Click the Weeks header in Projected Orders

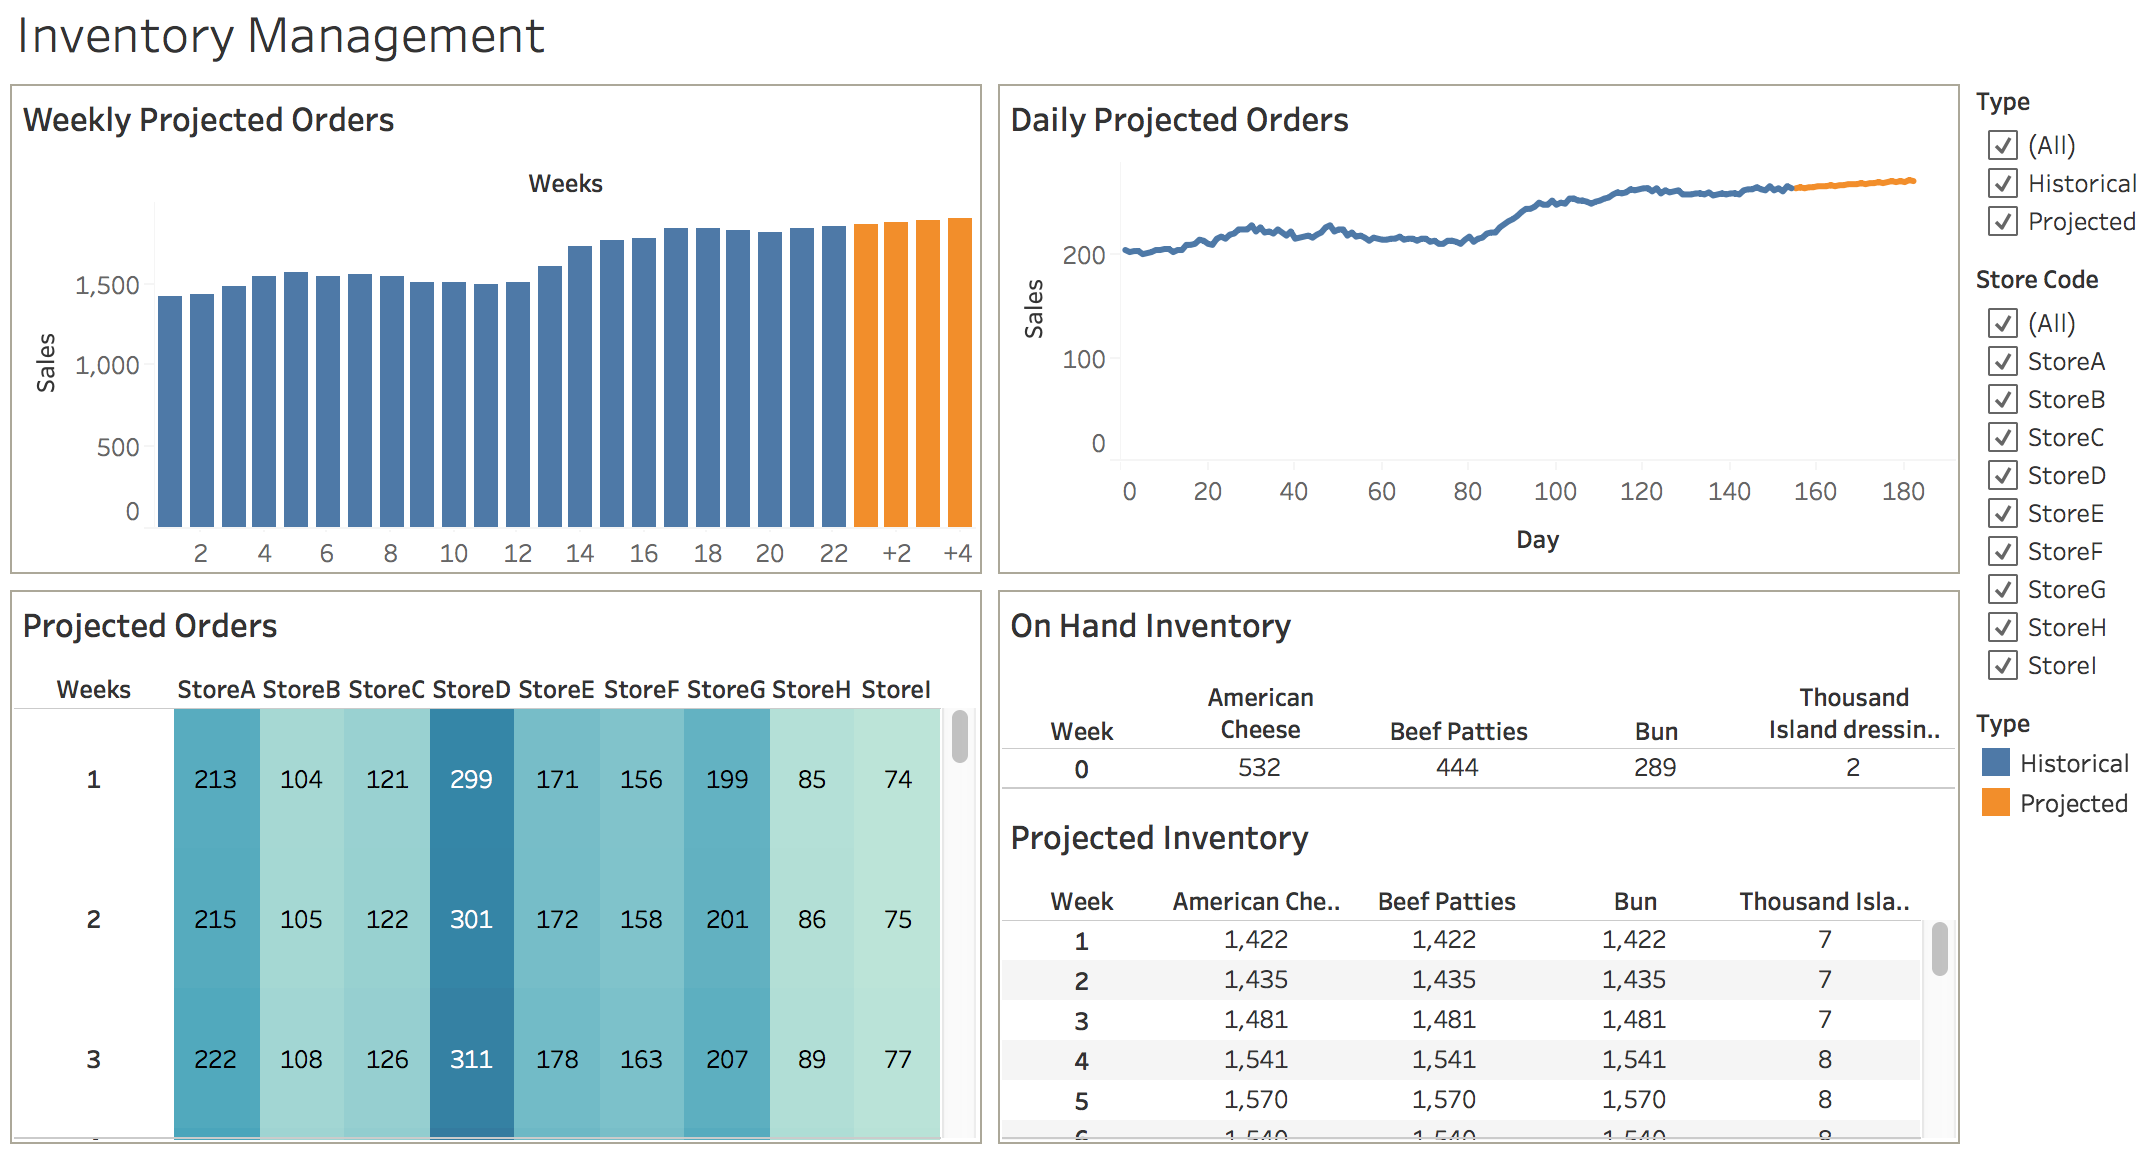[93, 690]
